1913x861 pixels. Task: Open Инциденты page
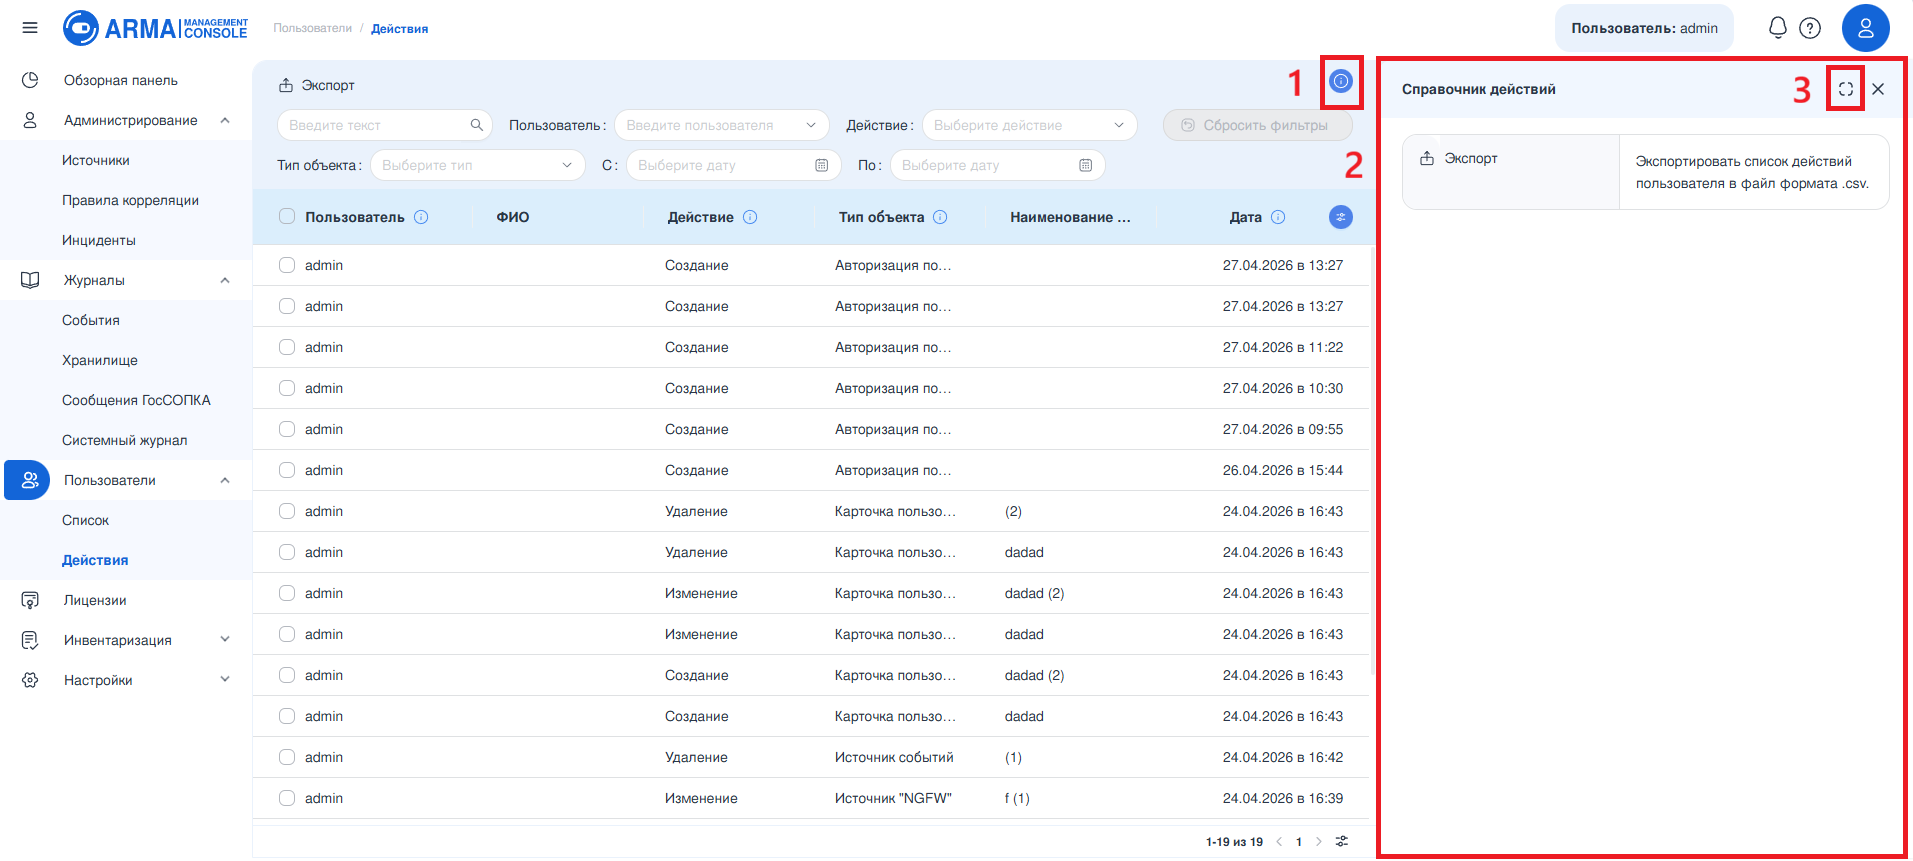[99, 240]
